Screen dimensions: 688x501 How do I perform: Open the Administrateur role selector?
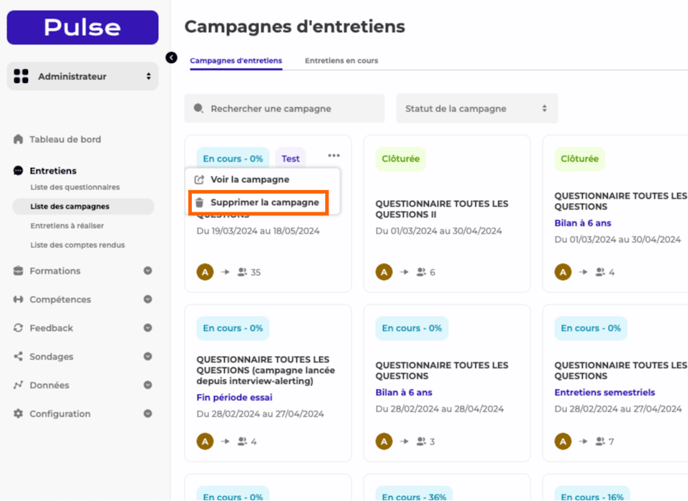coord(82,76)
